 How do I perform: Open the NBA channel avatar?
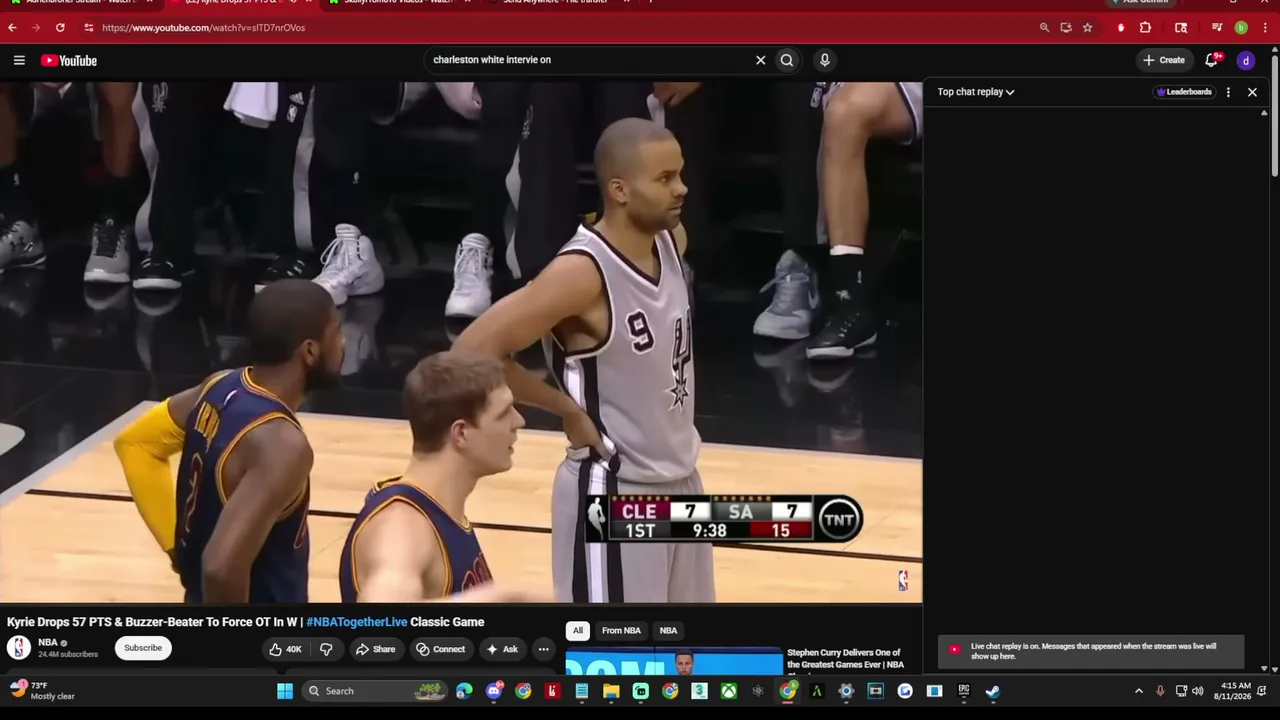tap(19, 648)
